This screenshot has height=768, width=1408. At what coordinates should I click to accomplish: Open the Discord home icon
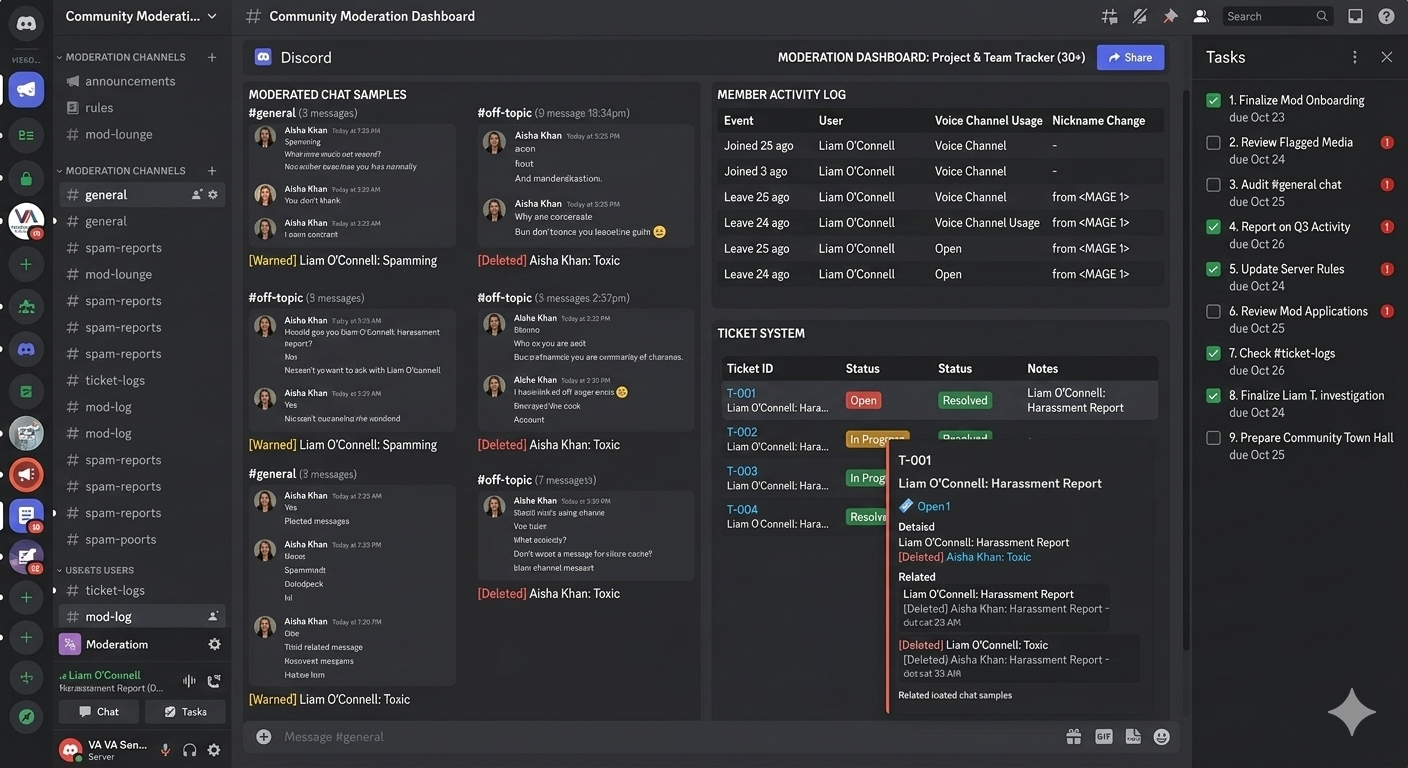click(x=26, y=23)
